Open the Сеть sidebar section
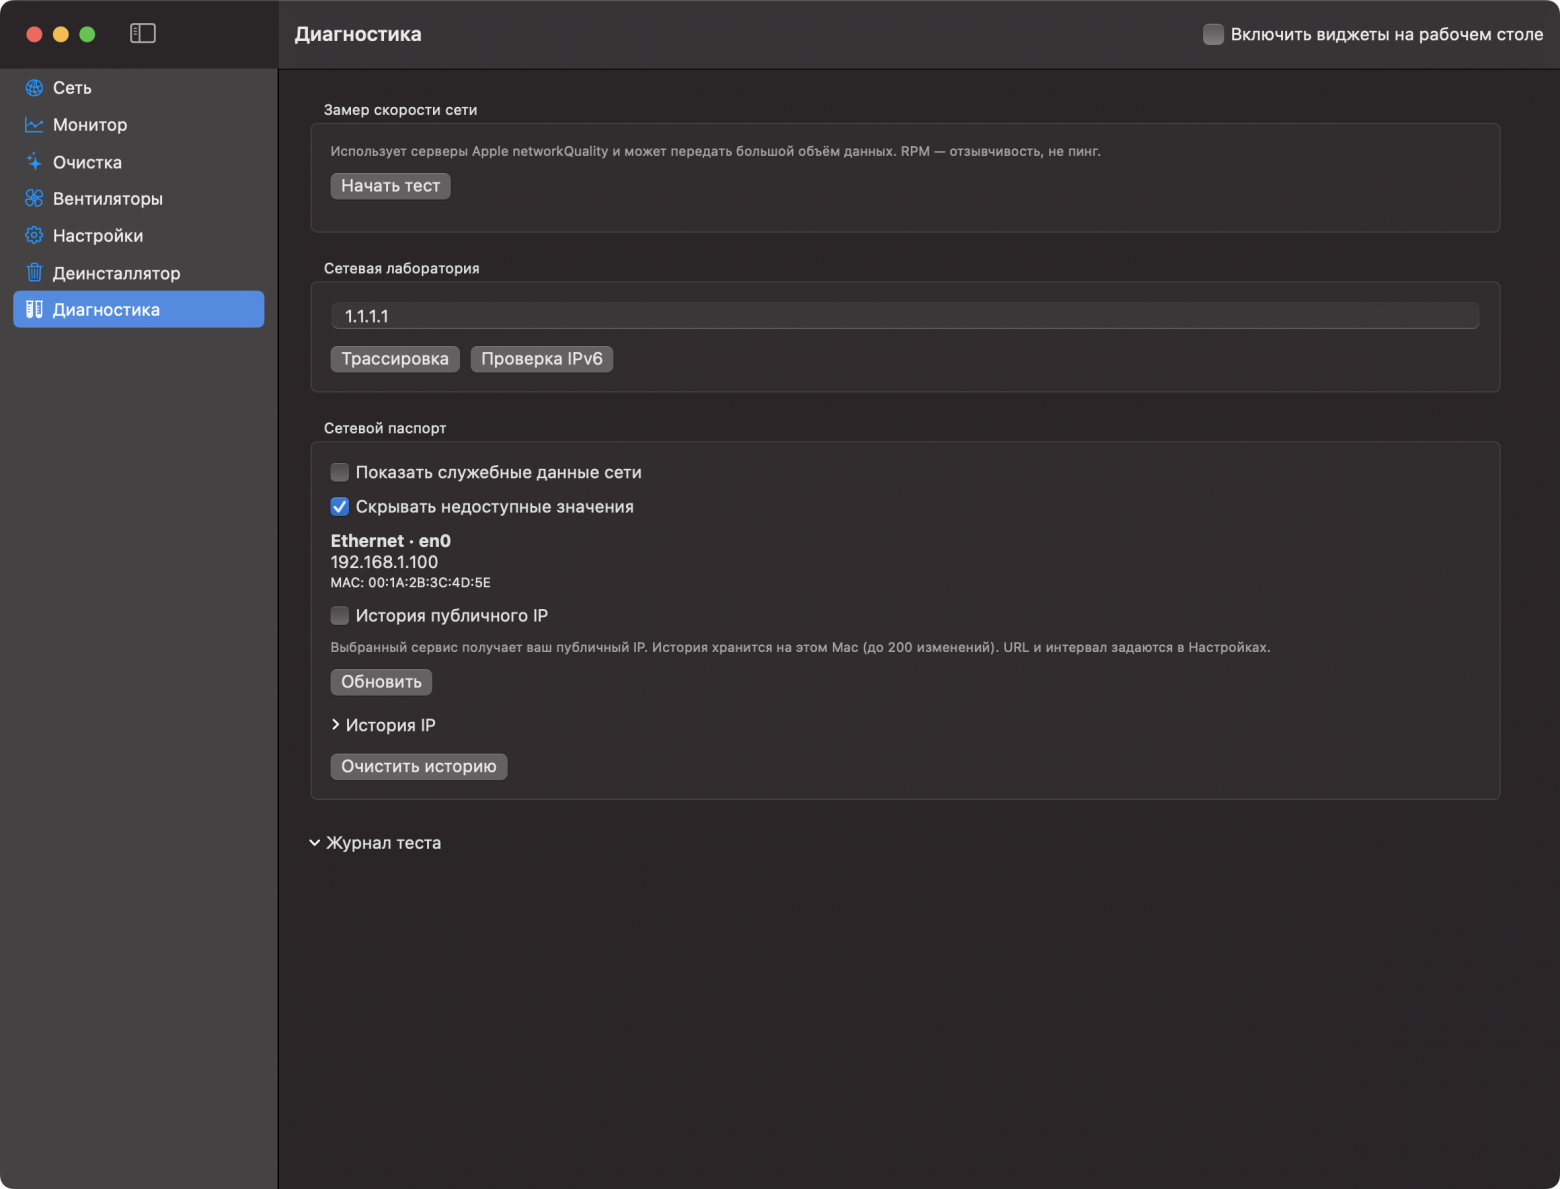This screenshot has width=1560, height=1189. click(139, 88)
